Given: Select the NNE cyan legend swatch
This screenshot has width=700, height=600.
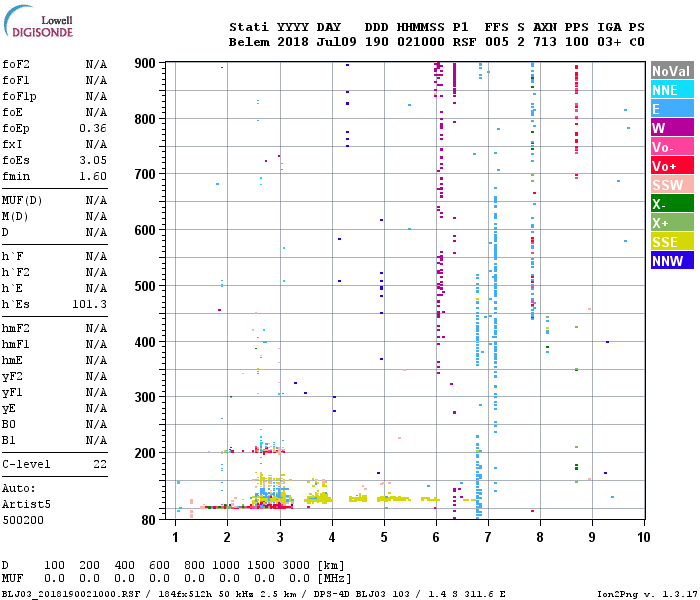Looking at the screenshot, I should point(672,90).
